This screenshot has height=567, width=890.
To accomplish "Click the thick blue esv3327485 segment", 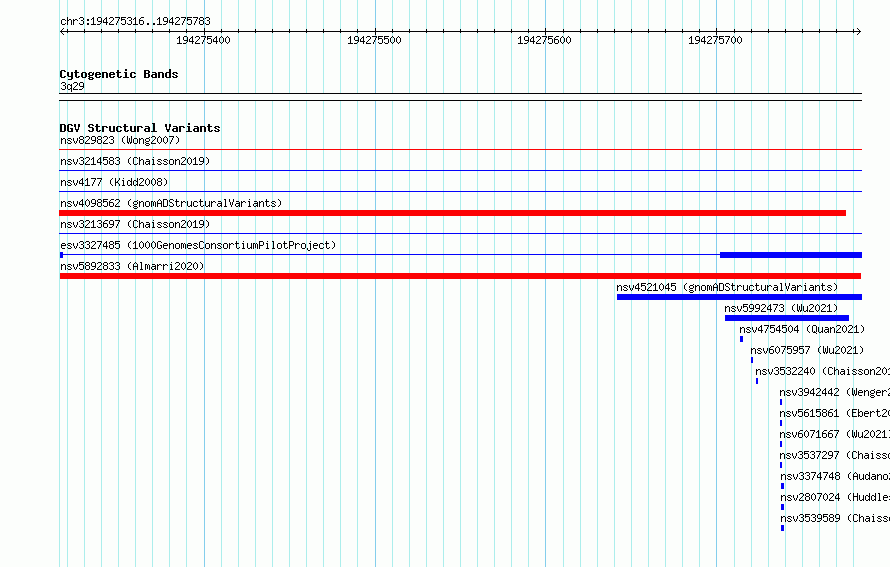I will pyautogui.click(x=791, y=255).
